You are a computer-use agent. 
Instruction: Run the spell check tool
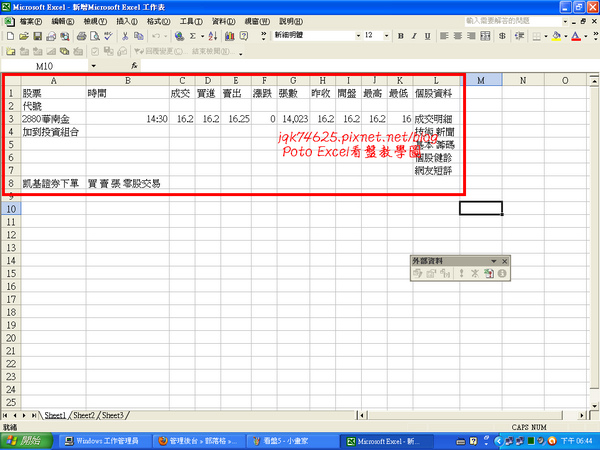[108, 36]
